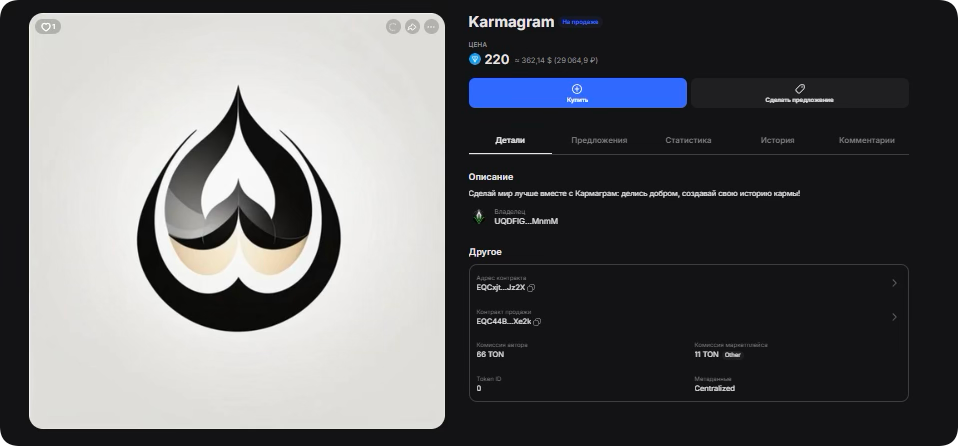Open the three-dots more options menu
This screenshot has width=958, height=446.
click(431, 27)
